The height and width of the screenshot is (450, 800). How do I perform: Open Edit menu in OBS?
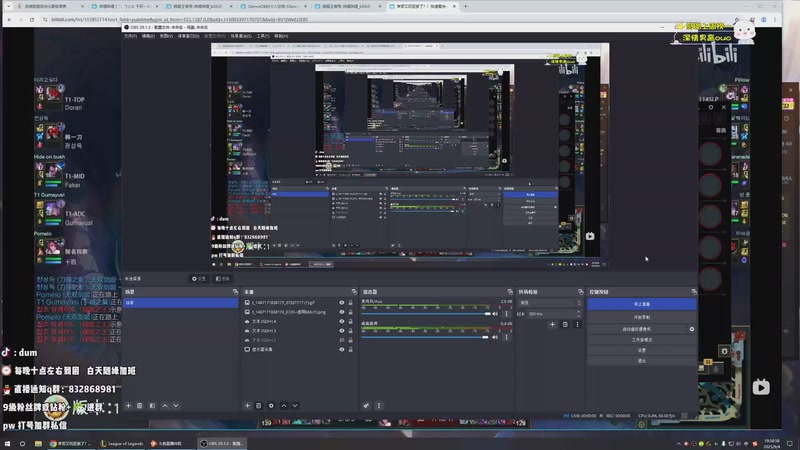pyautogui.click(x=148, y=36)
